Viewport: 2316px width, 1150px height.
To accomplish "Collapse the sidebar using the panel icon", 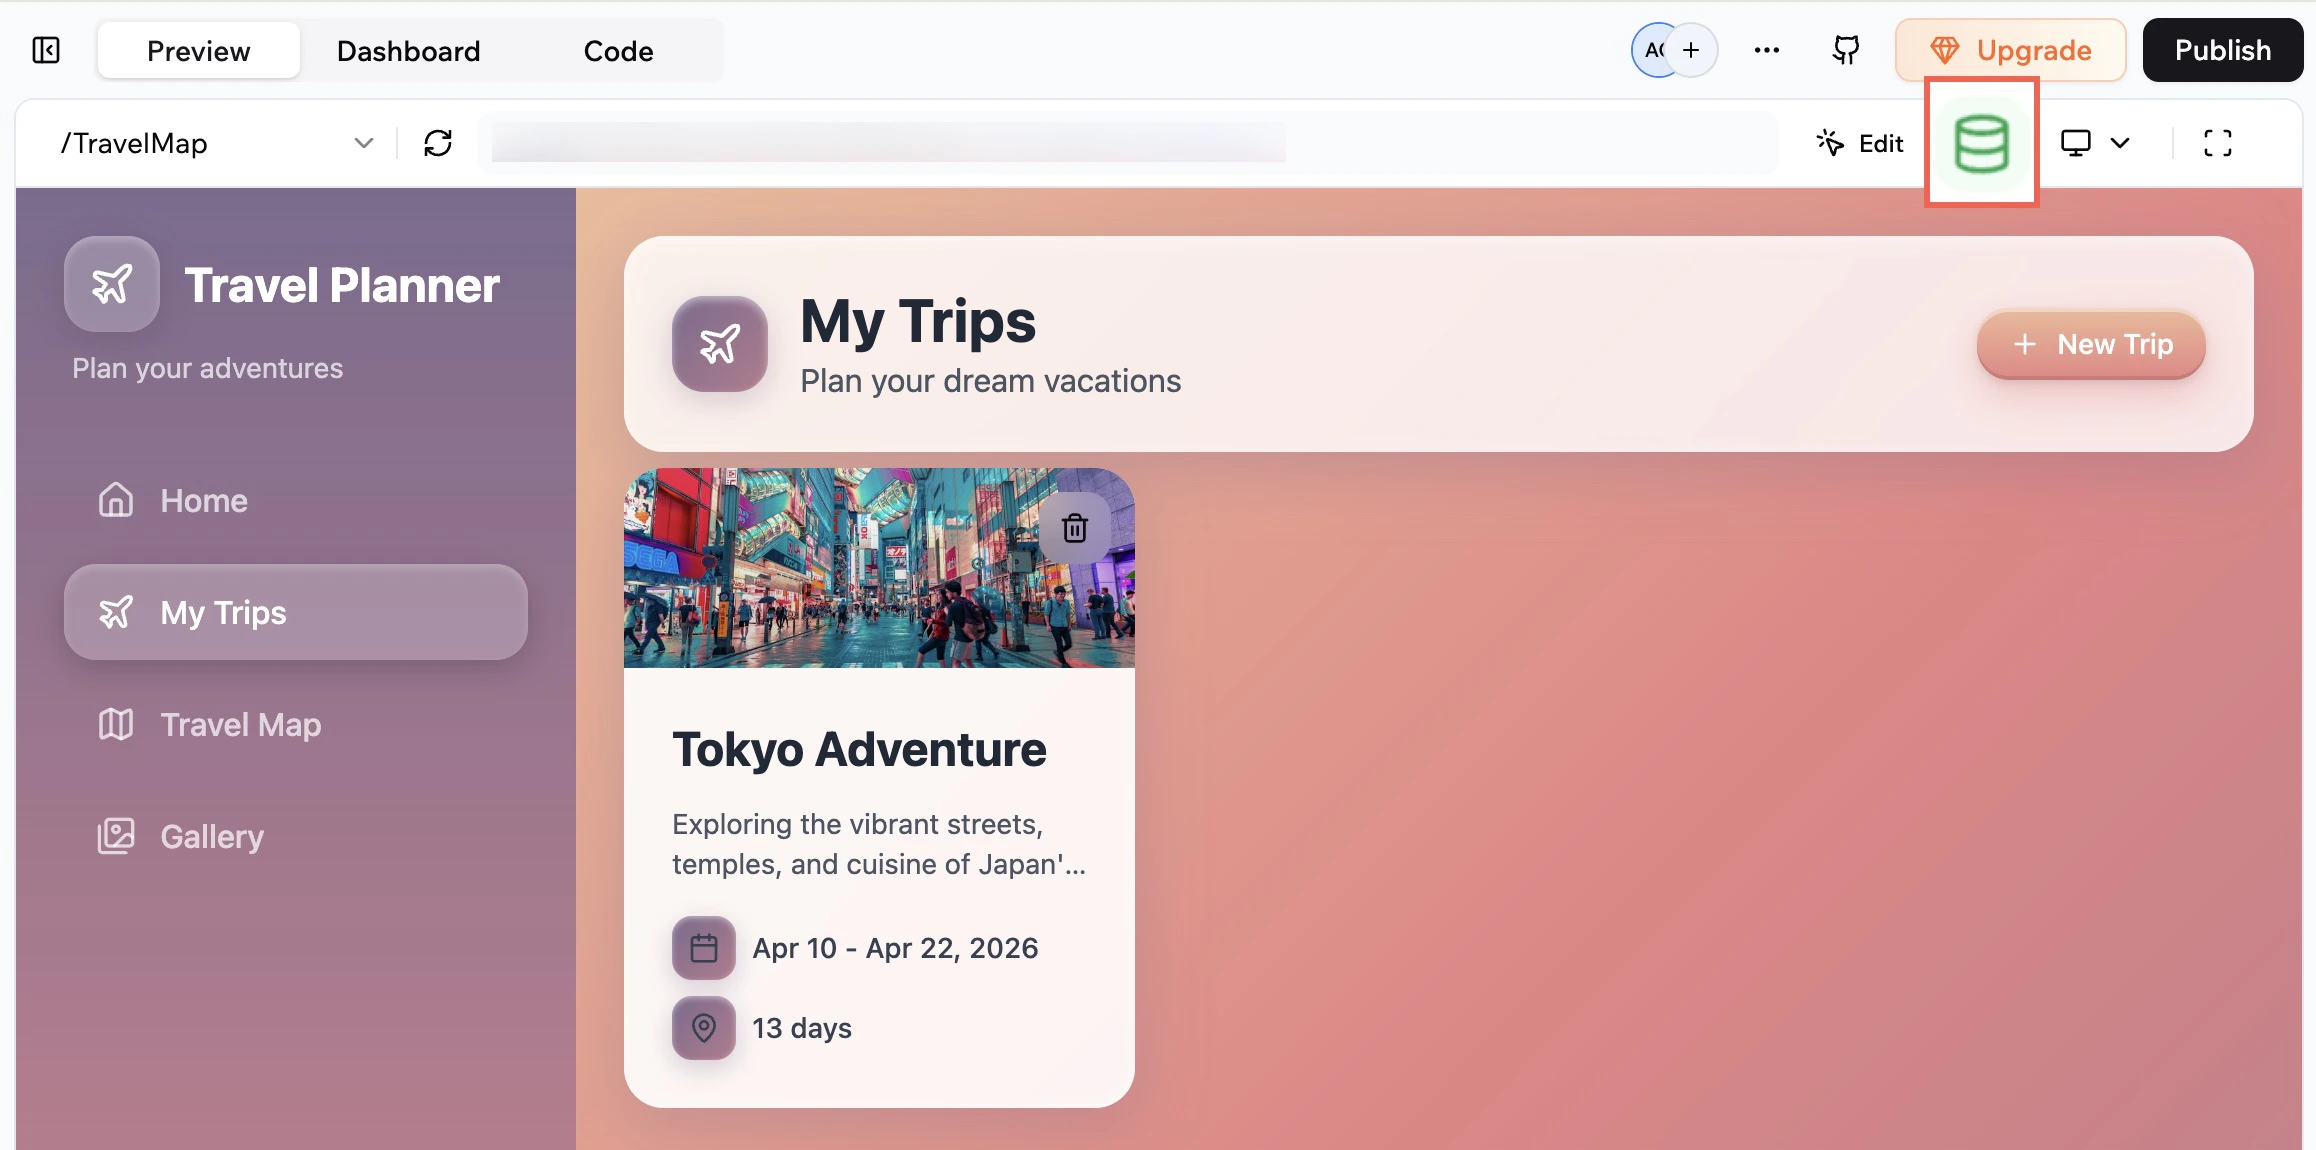I will [x=46, y=49].
